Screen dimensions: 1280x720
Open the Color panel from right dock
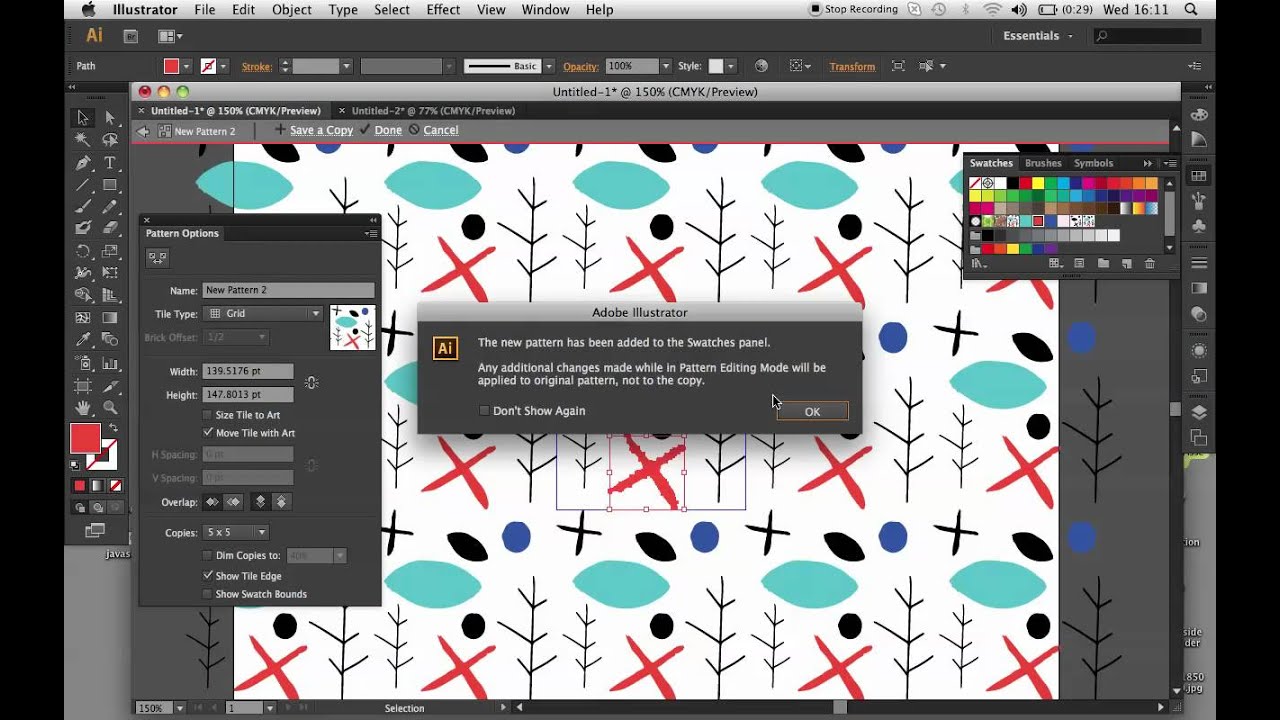pos(1199,114)
